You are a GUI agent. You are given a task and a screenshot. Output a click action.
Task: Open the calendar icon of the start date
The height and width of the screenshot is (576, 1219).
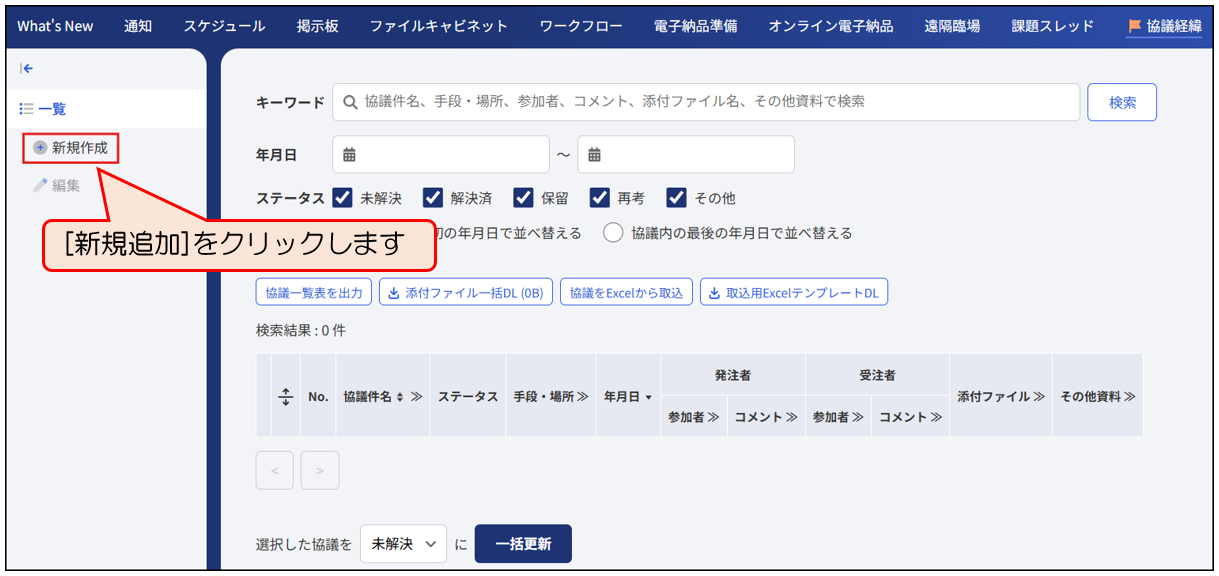(349, 155)
